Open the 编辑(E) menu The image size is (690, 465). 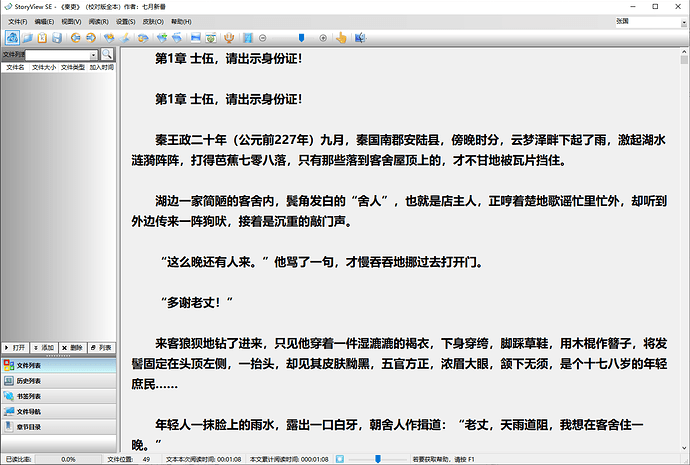(44, 22)
